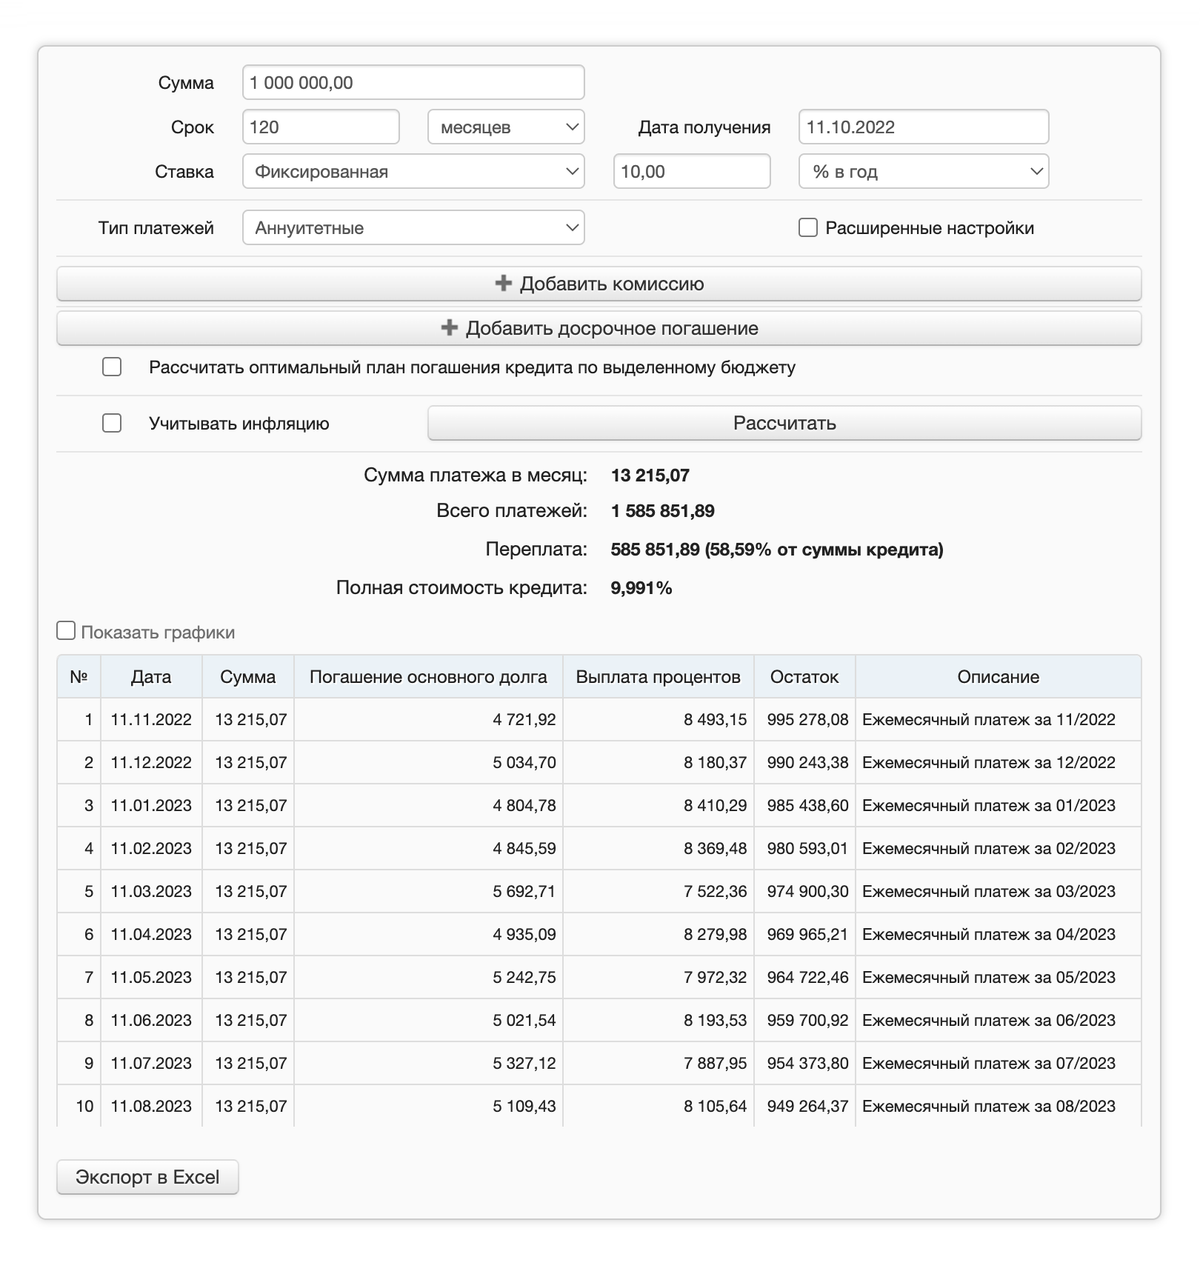Click overpayment value 585 851,89 (58,59%…)
The image size is (1200, 1274).
tap(777, 550)
